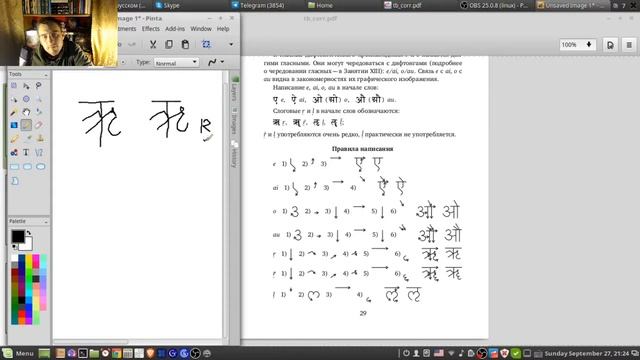Click the Copy icon in Pinta toolbar

pyautogui.click(x=169, y=44)
